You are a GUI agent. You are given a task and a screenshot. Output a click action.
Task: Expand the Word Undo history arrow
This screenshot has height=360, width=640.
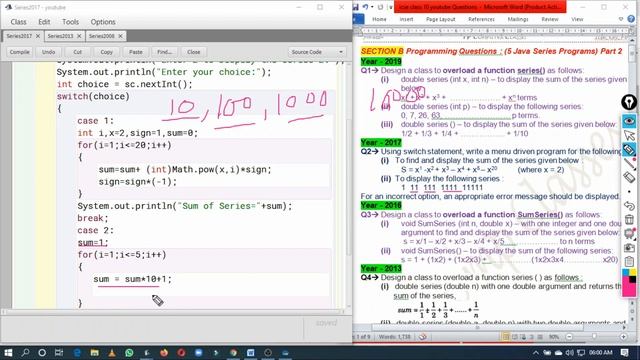coord(372,7)
